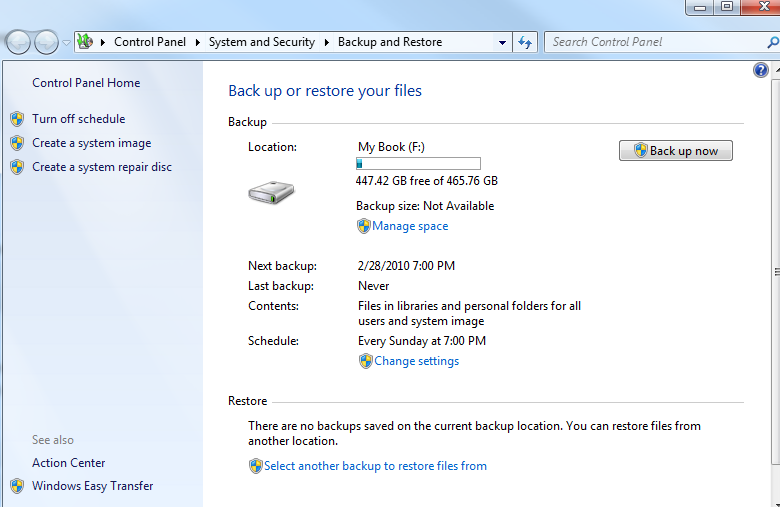The width and height of the screenshot is (780, 507).
Task: Select Turn off schedule
Action: (78, 119)
